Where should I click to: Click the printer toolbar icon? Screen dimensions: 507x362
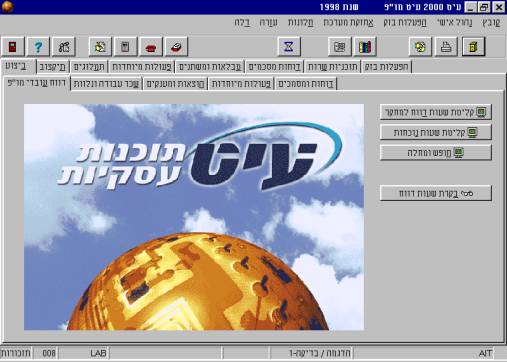tap(446, 47)
